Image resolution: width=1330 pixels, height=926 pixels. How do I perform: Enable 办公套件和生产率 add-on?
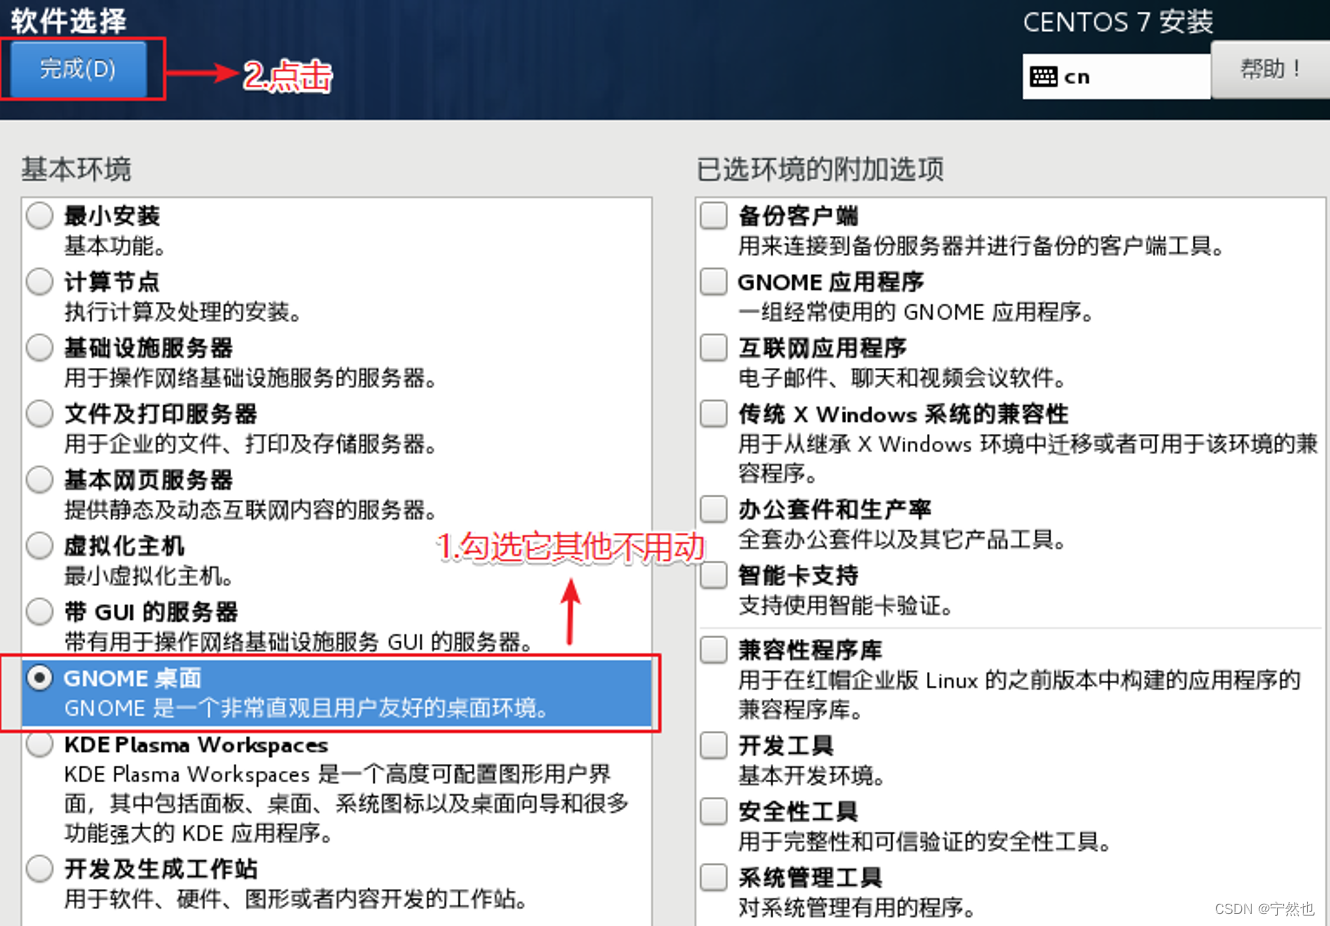point(713,509)
